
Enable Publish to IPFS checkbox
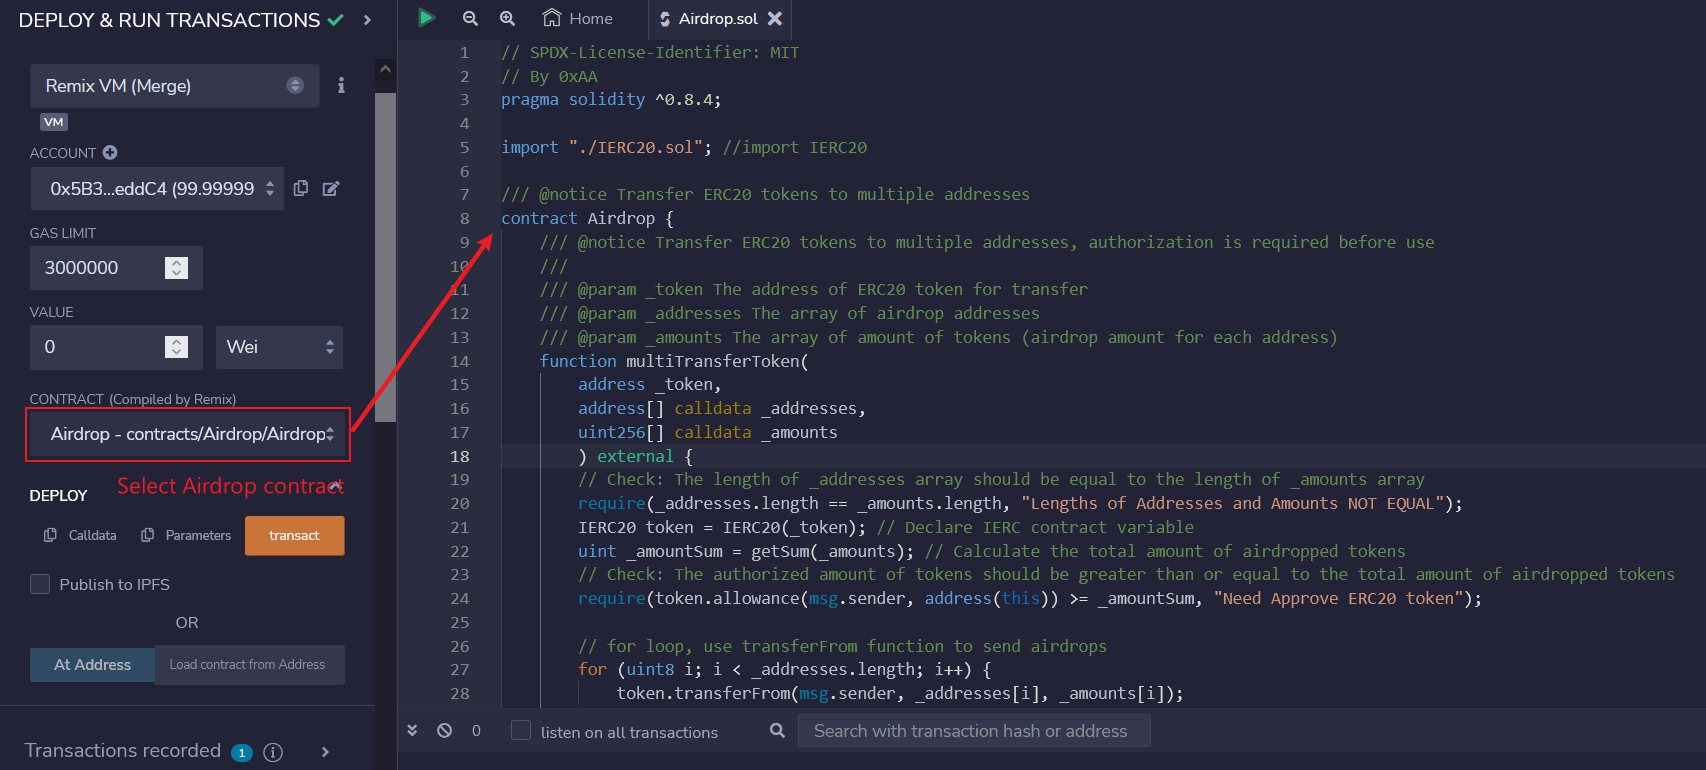[40, 584]
